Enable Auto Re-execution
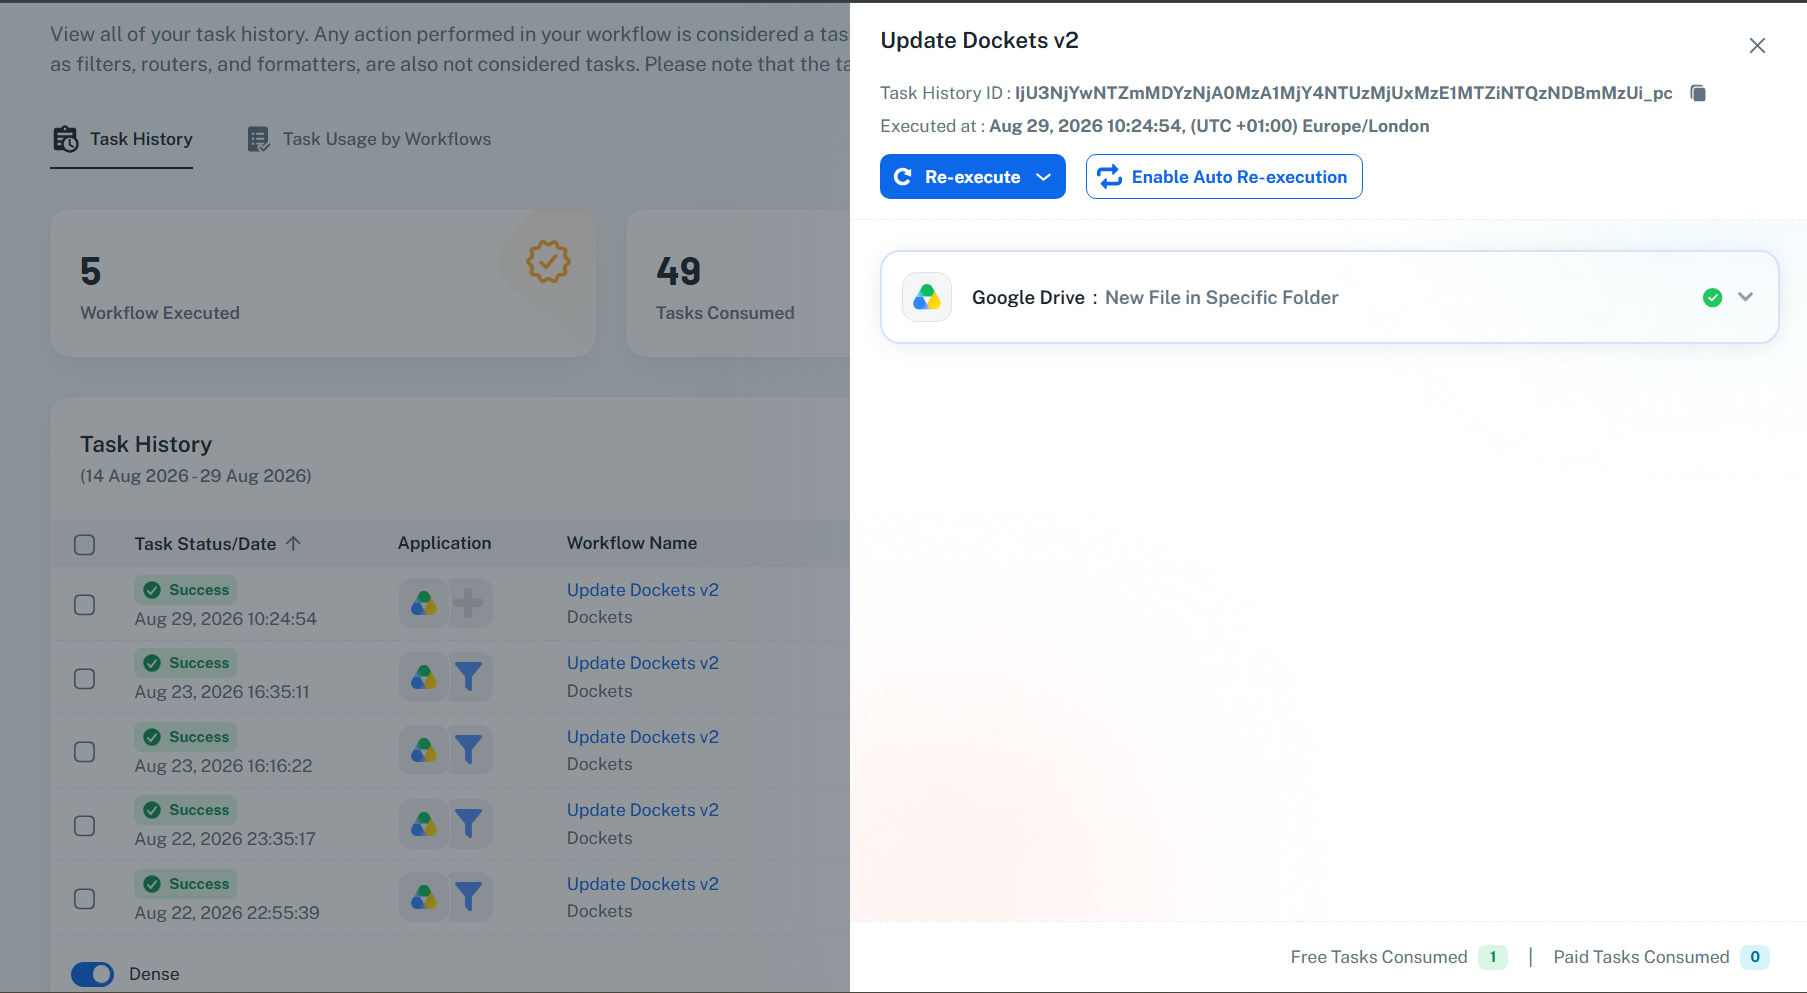This screenshot has width=1807, height=993. click(1224, 177)
